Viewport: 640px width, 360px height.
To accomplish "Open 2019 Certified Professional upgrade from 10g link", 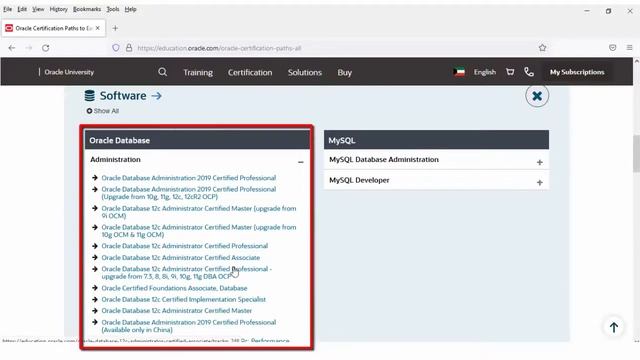I will pyautogui.click(x=189, y=193).
